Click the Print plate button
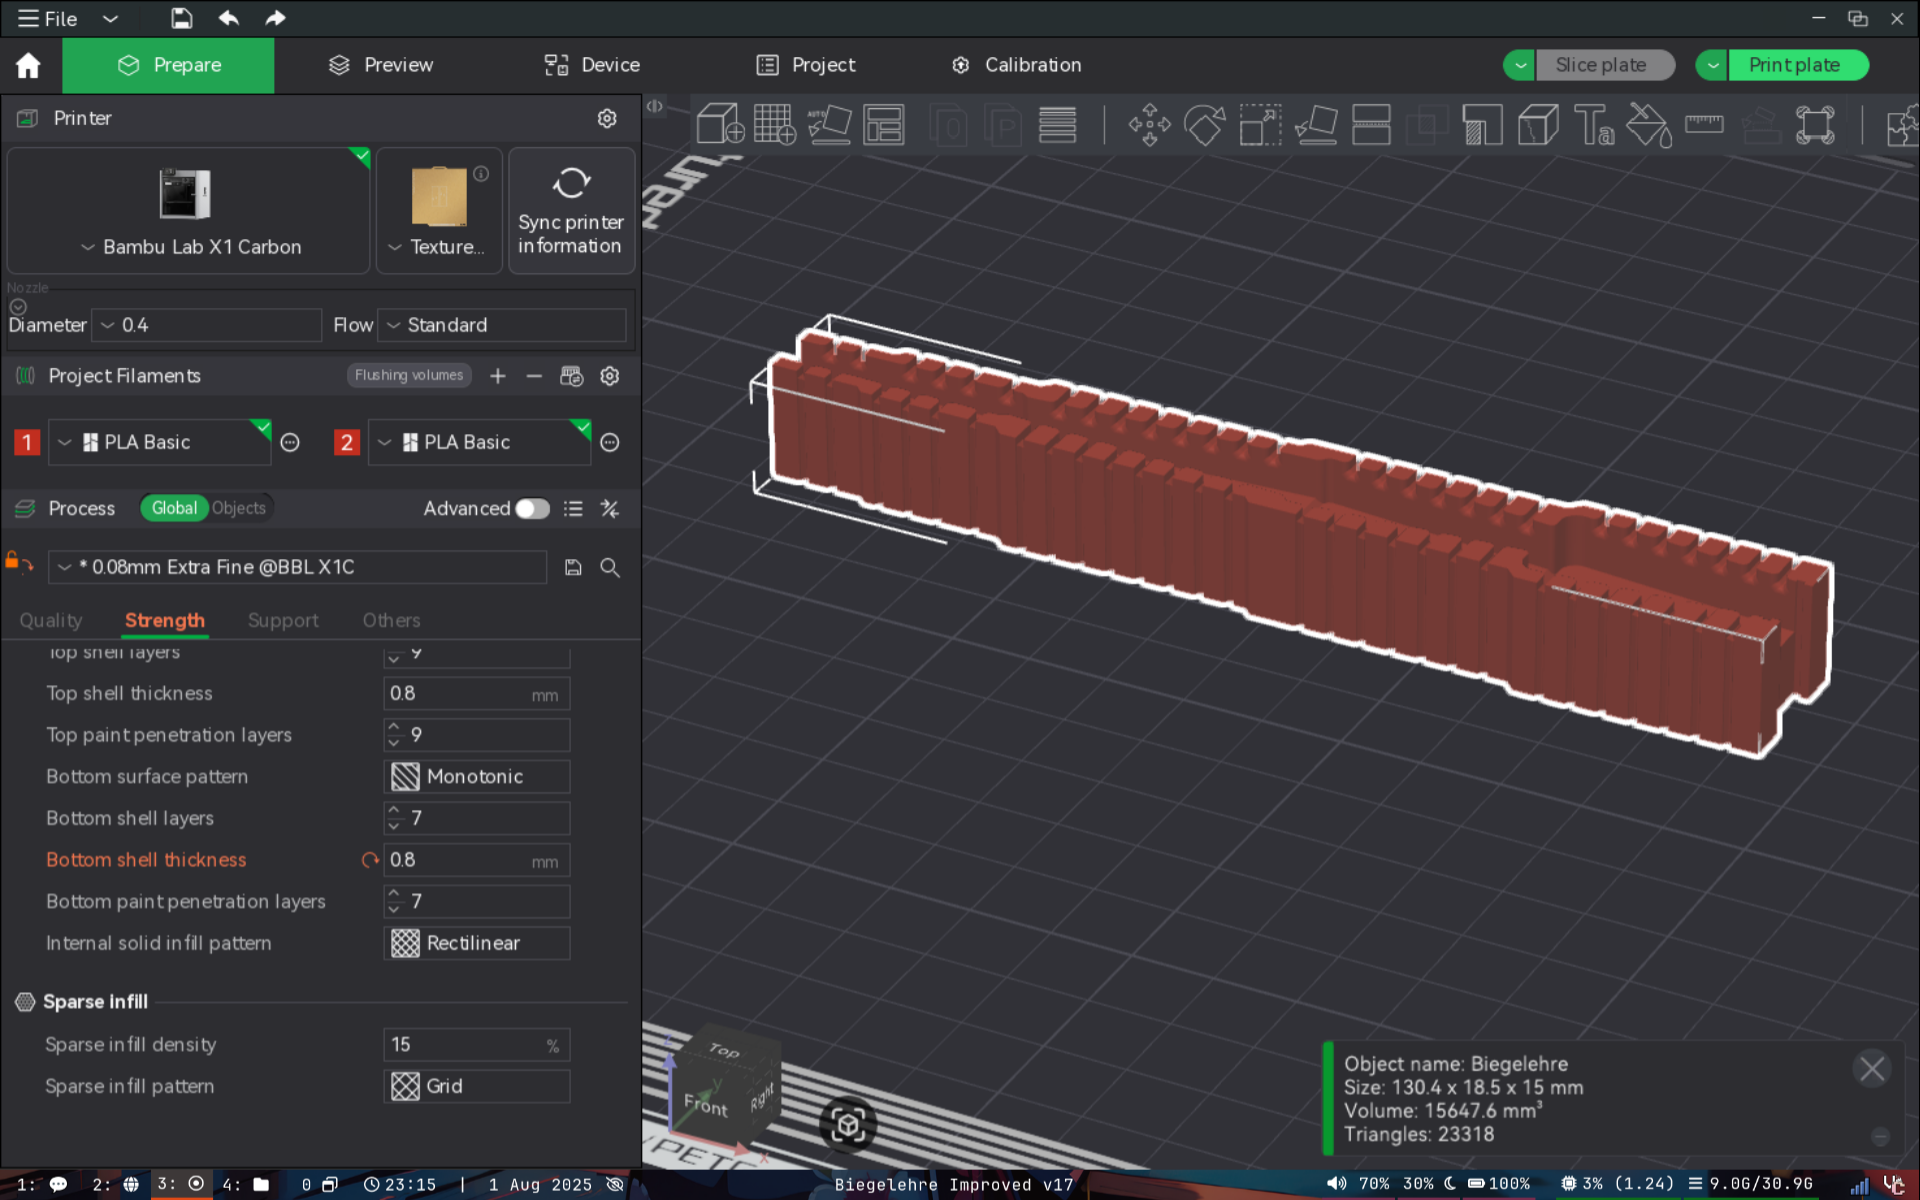This screenshot has height=1200, width=1920. pyautogui.click(x=1798, y=65)
